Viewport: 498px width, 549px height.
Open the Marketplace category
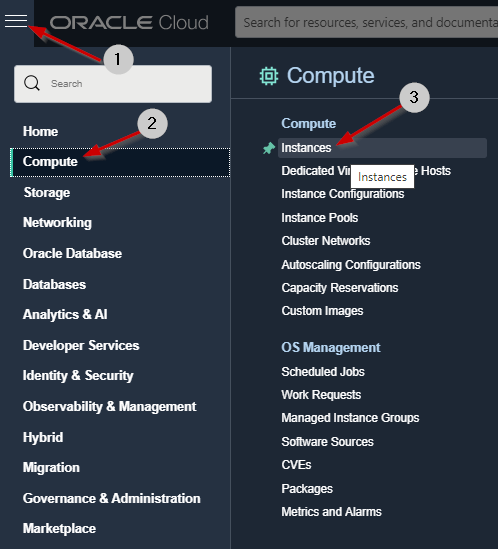59,528
